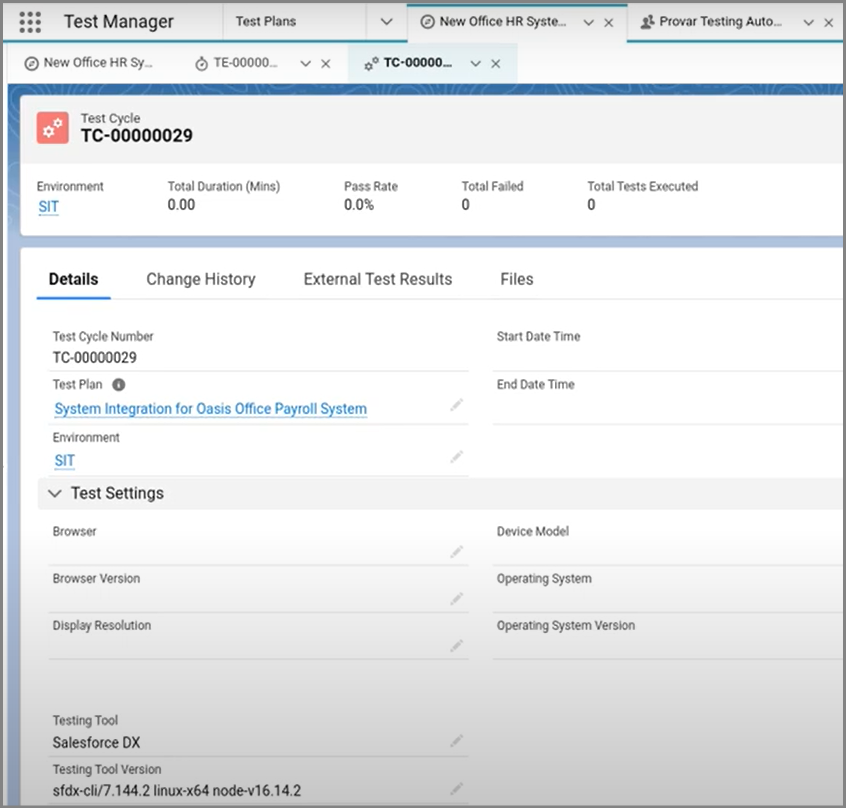The height and width of the screenshot is (808, 846).
Task: Collapse the Test Settings section
Action: (x=54, y=494)
